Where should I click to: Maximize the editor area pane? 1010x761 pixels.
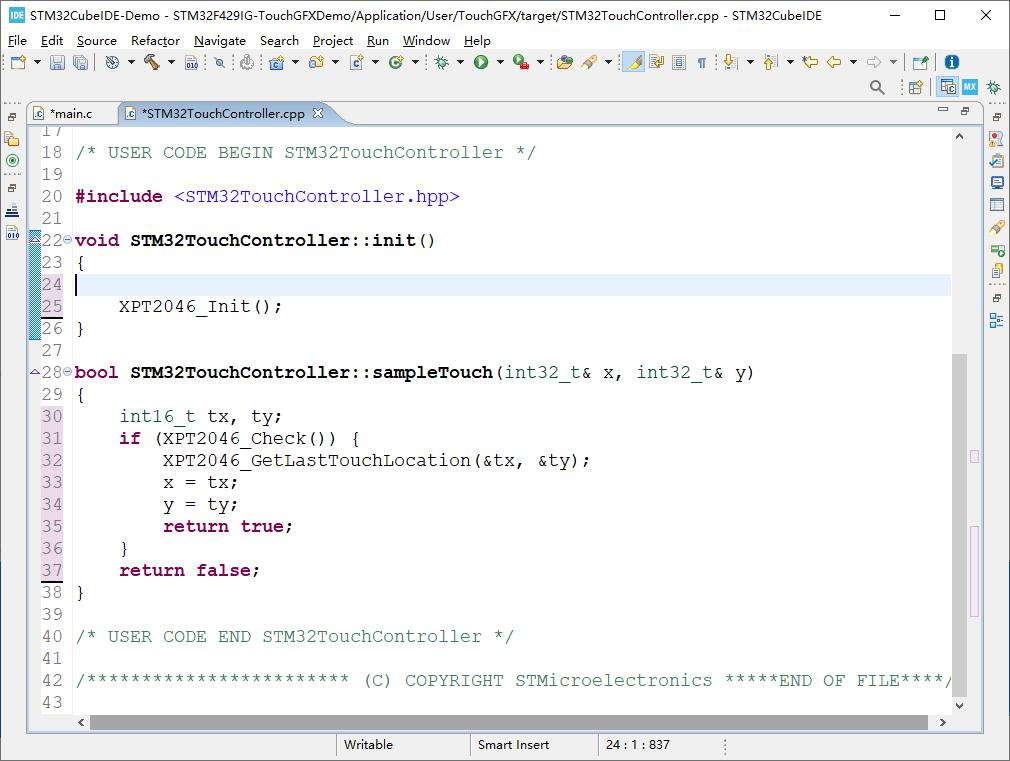pos(965,111)
